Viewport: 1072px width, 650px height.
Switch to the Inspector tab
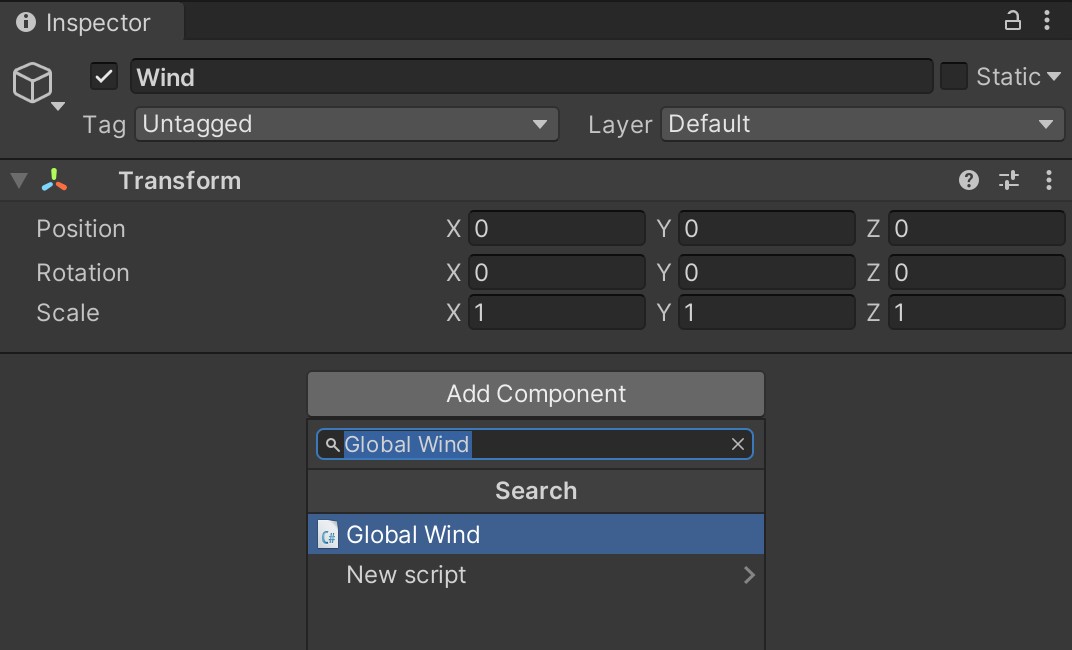(91, 22)
